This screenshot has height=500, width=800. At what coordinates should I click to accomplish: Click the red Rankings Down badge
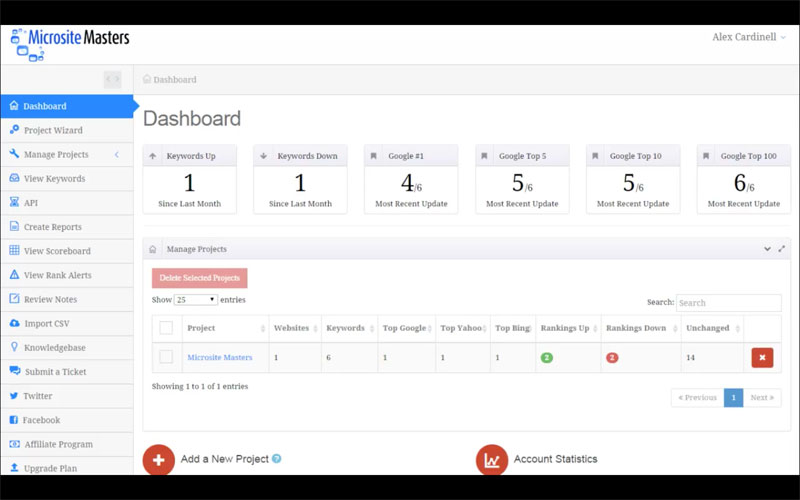coord(612,358)
